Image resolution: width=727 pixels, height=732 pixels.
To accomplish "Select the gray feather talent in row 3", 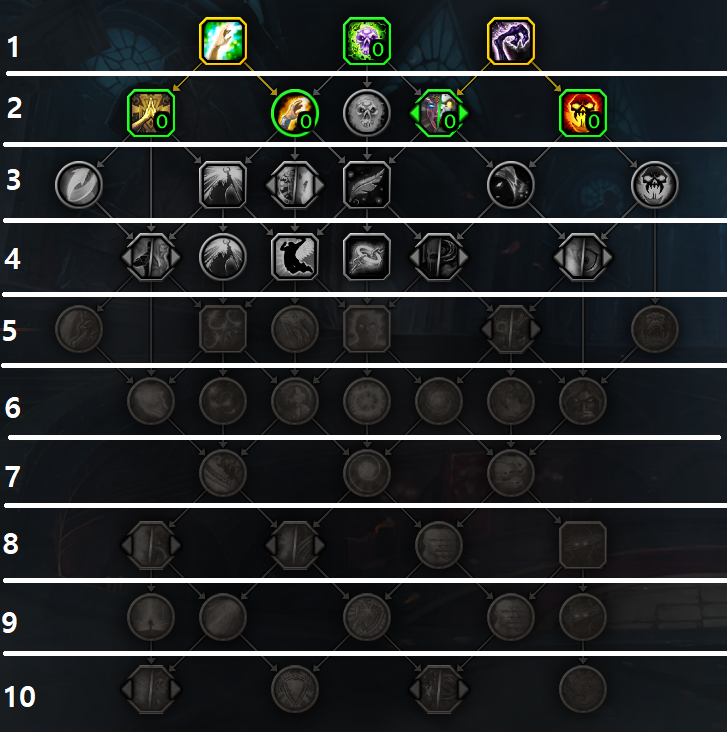I will pos(367,185).
